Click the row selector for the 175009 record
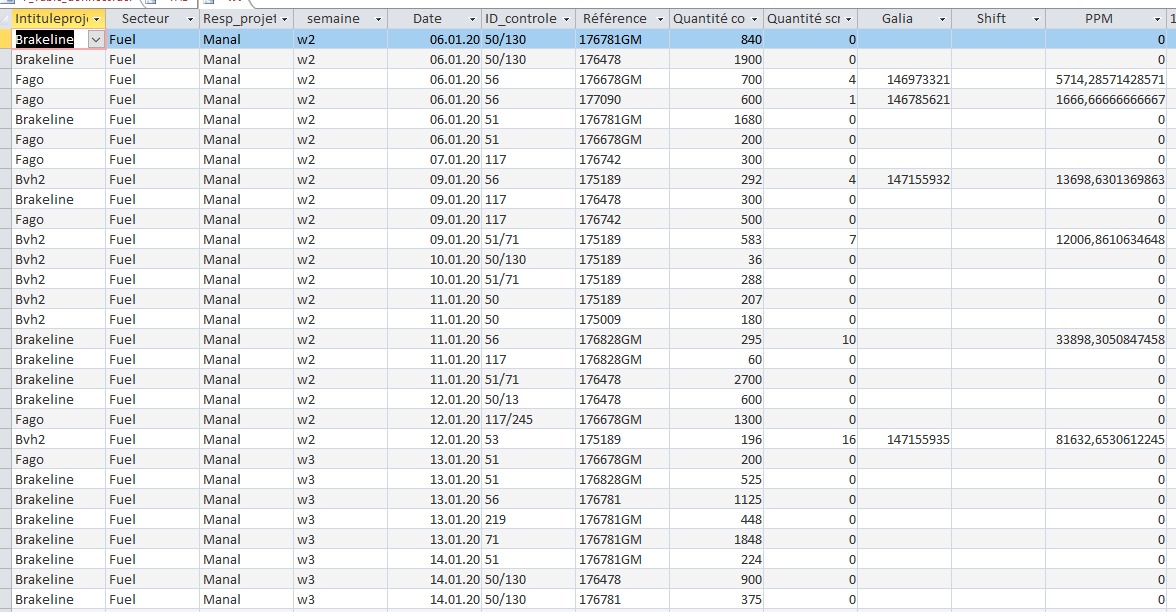Screen dimensions: 1176x612 6,320
